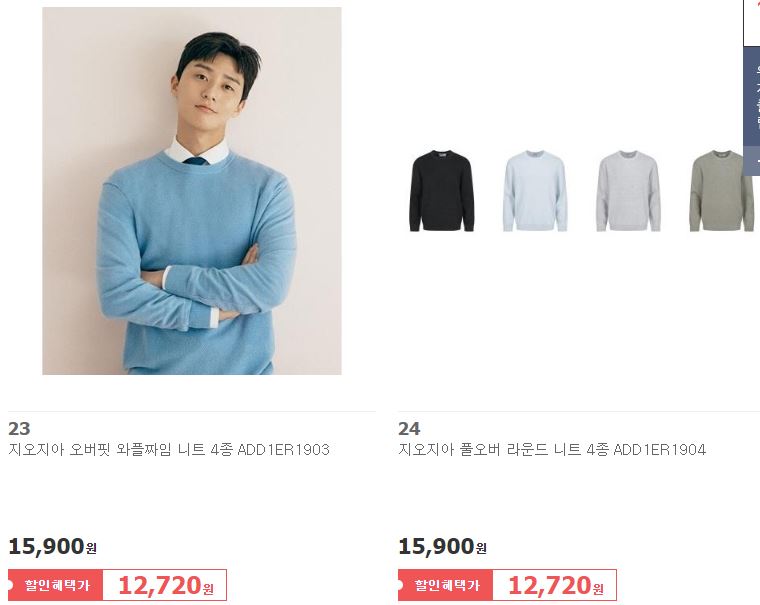
Task: Open the model photo in the blue waffle knit
Action: pos(192,191)
